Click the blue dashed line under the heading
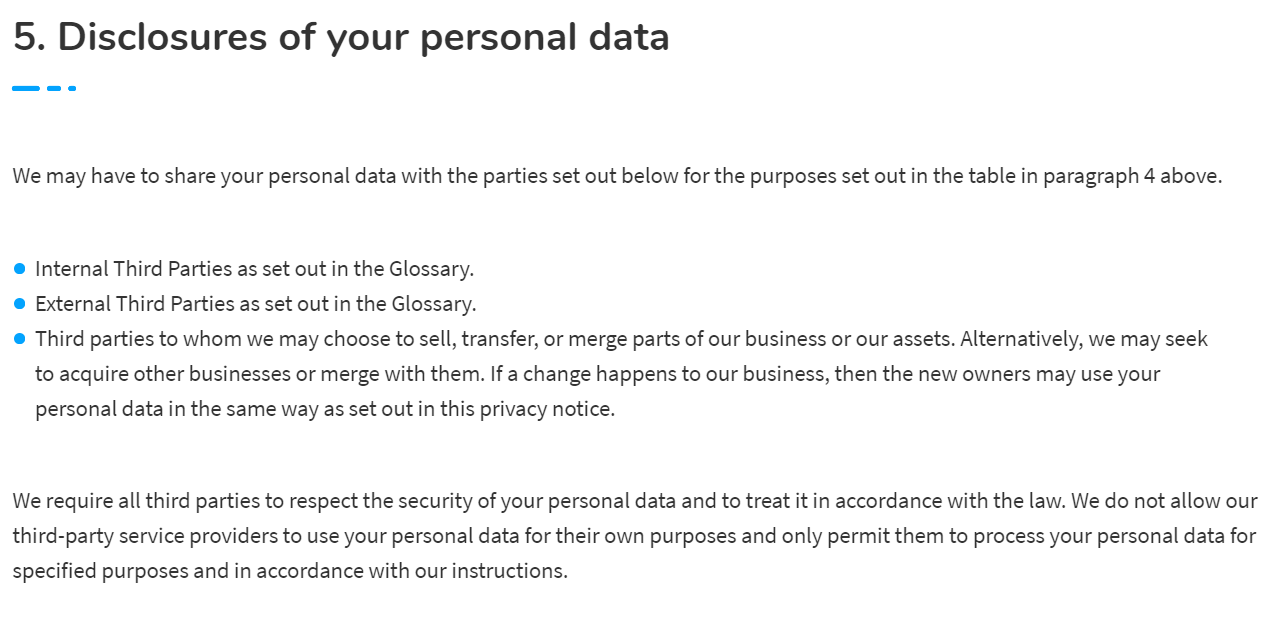 pyautogui.click(x=44, y=89)
